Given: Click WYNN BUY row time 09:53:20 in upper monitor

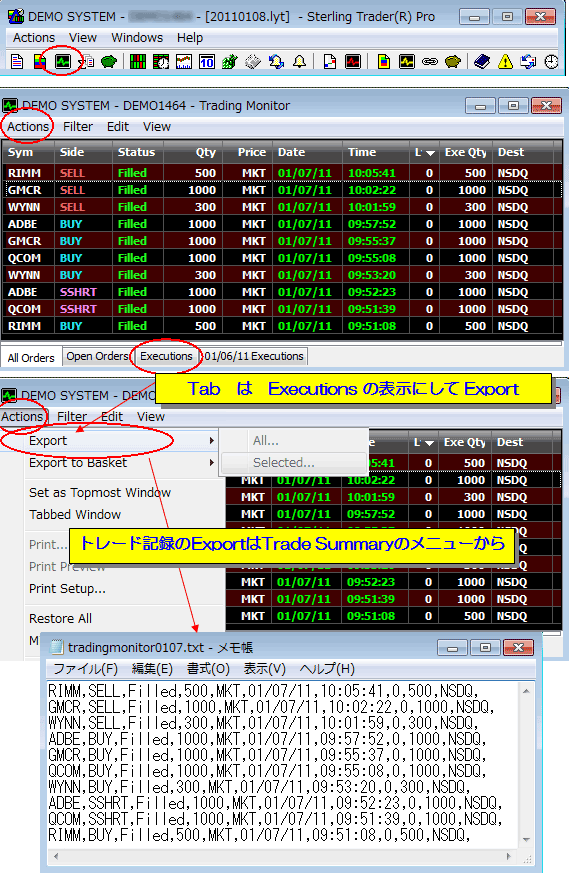Looking at the screenshot, I should click(x=372, y=275).
